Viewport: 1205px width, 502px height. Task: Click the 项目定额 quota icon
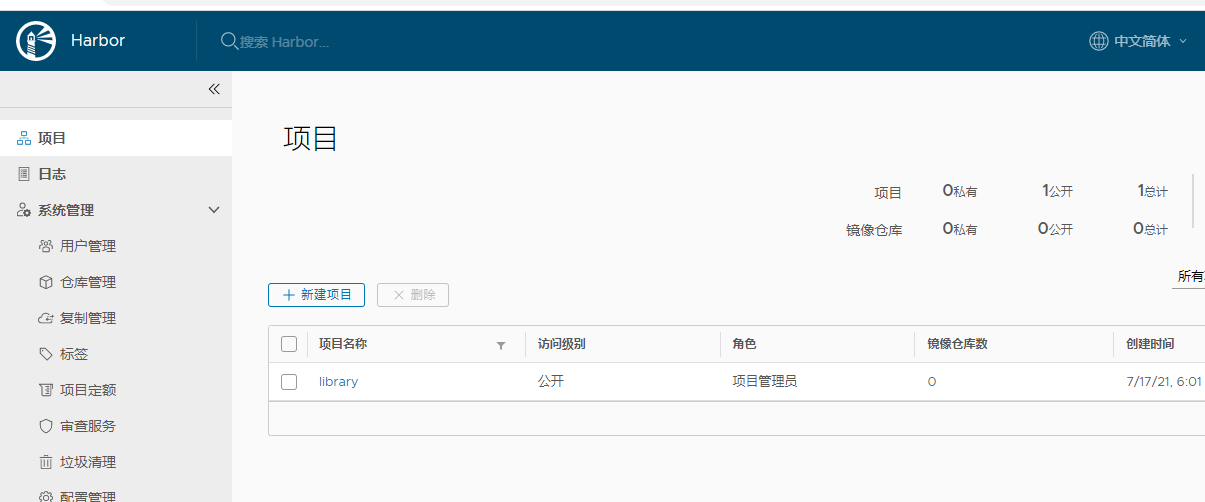click(x=45, y=390)
